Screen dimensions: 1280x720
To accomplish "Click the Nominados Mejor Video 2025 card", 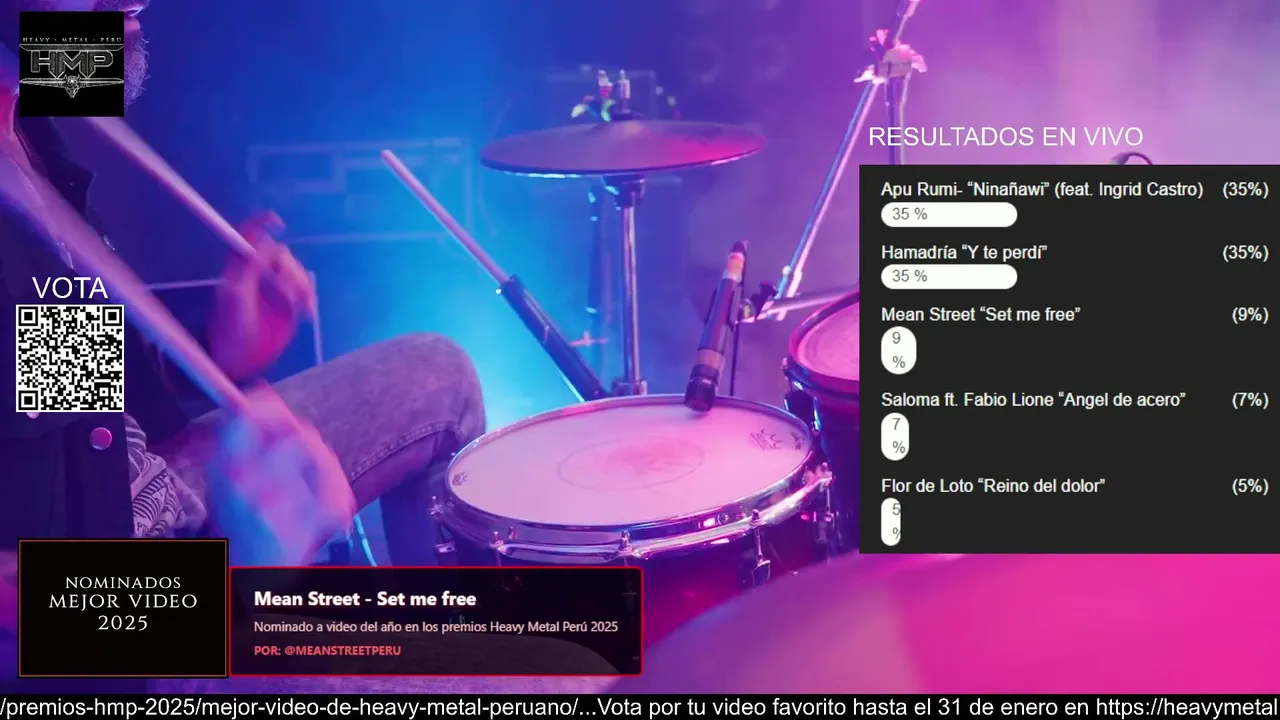I will point(123,608).
